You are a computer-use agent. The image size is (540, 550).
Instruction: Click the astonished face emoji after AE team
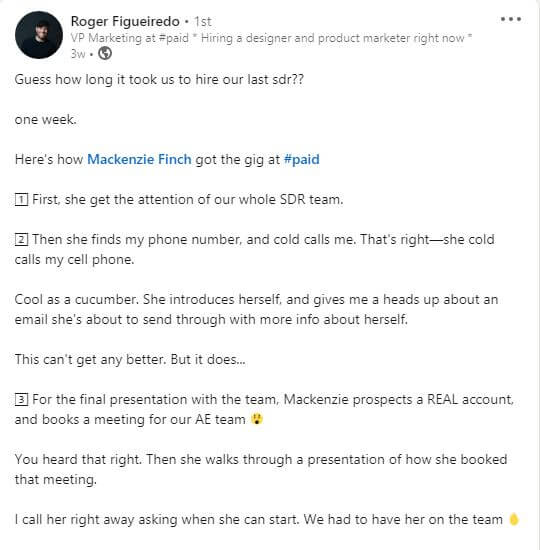point(257,419)
